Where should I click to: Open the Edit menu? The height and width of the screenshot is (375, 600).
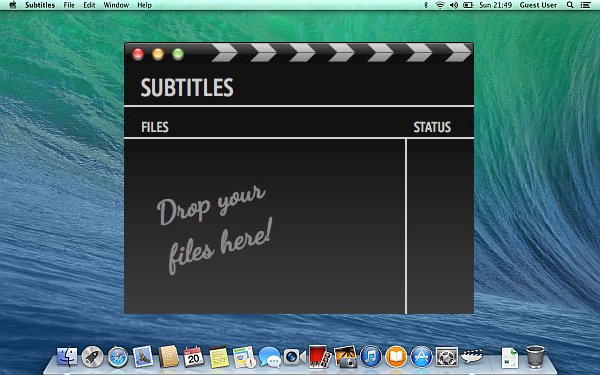89,5
